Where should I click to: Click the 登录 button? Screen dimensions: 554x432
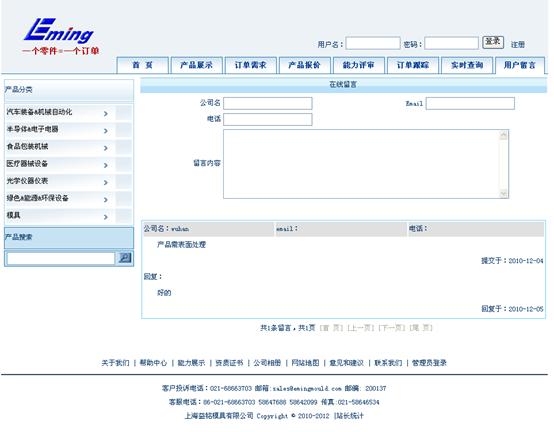493,42
